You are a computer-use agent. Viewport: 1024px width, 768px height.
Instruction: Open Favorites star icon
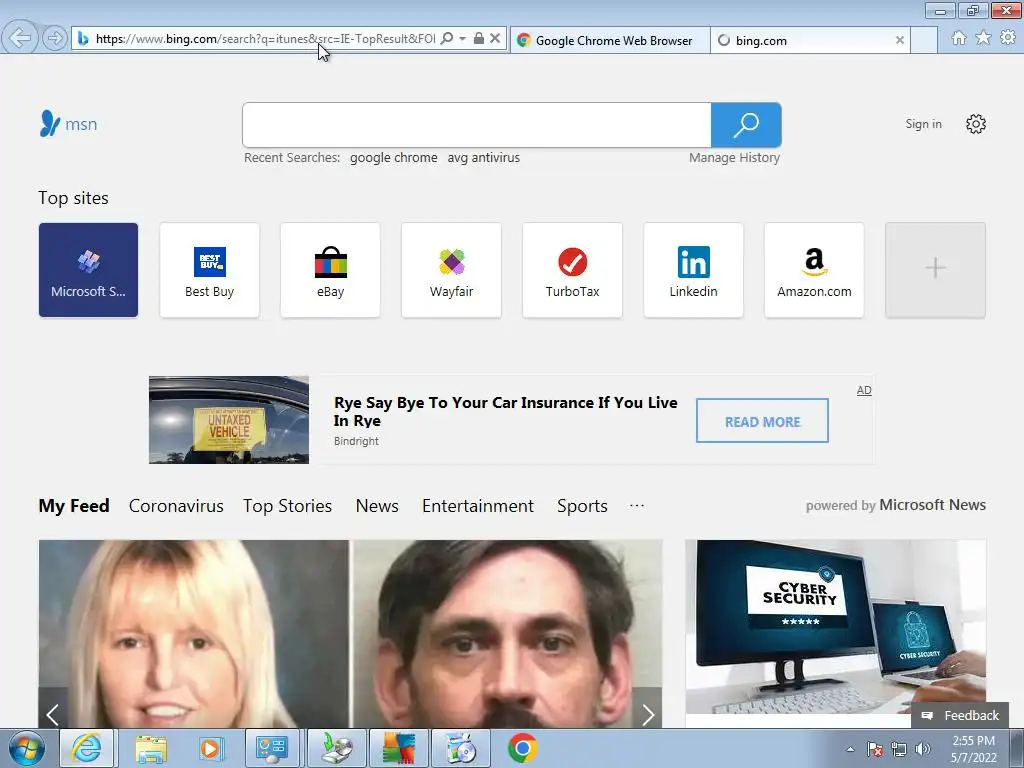(983, 38)
